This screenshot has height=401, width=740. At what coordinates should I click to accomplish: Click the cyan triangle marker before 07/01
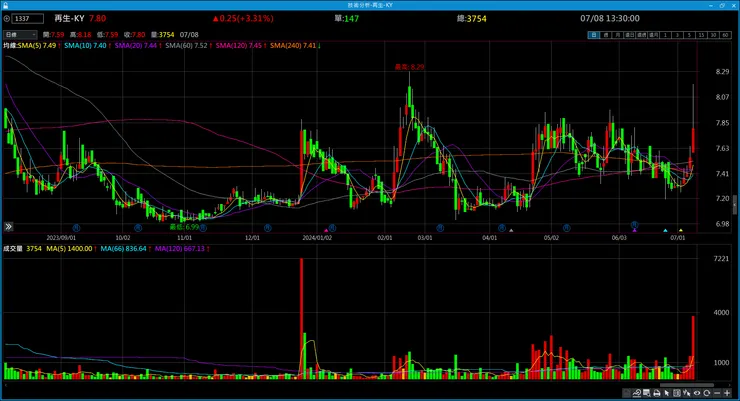pyautogui.click(x=665, y=230)
